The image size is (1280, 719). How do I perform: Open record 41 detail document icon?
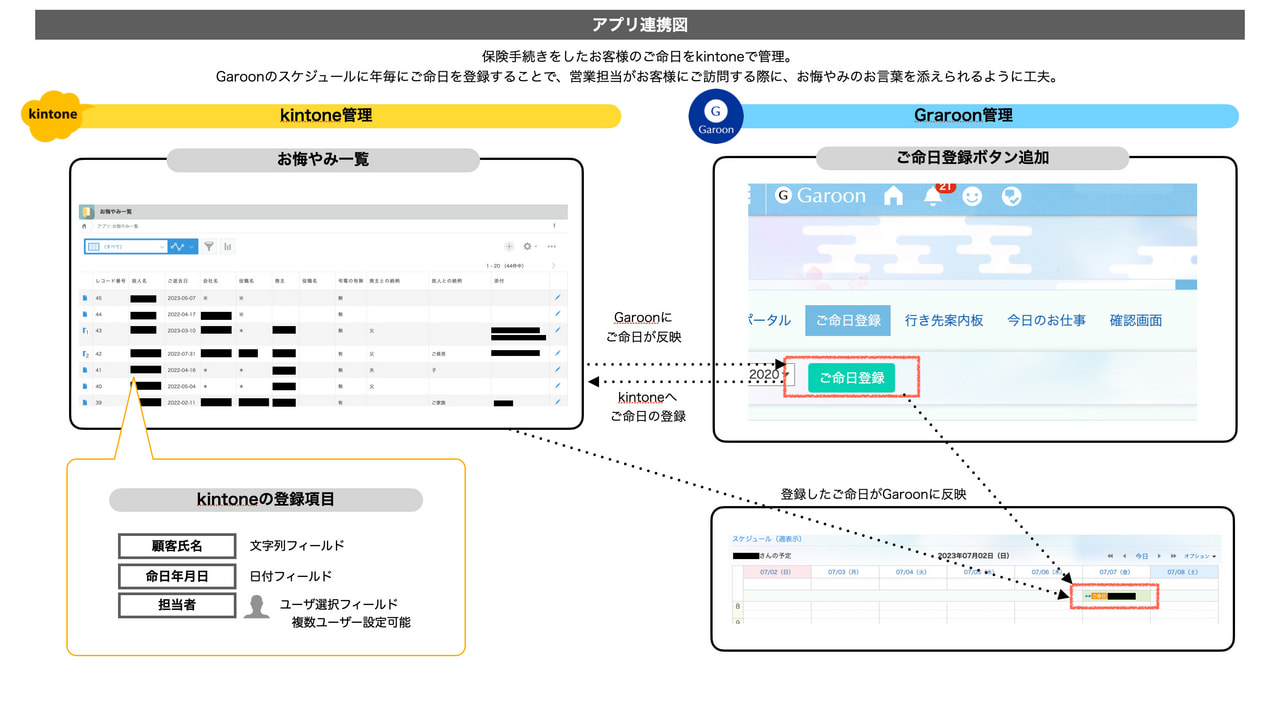85,370
